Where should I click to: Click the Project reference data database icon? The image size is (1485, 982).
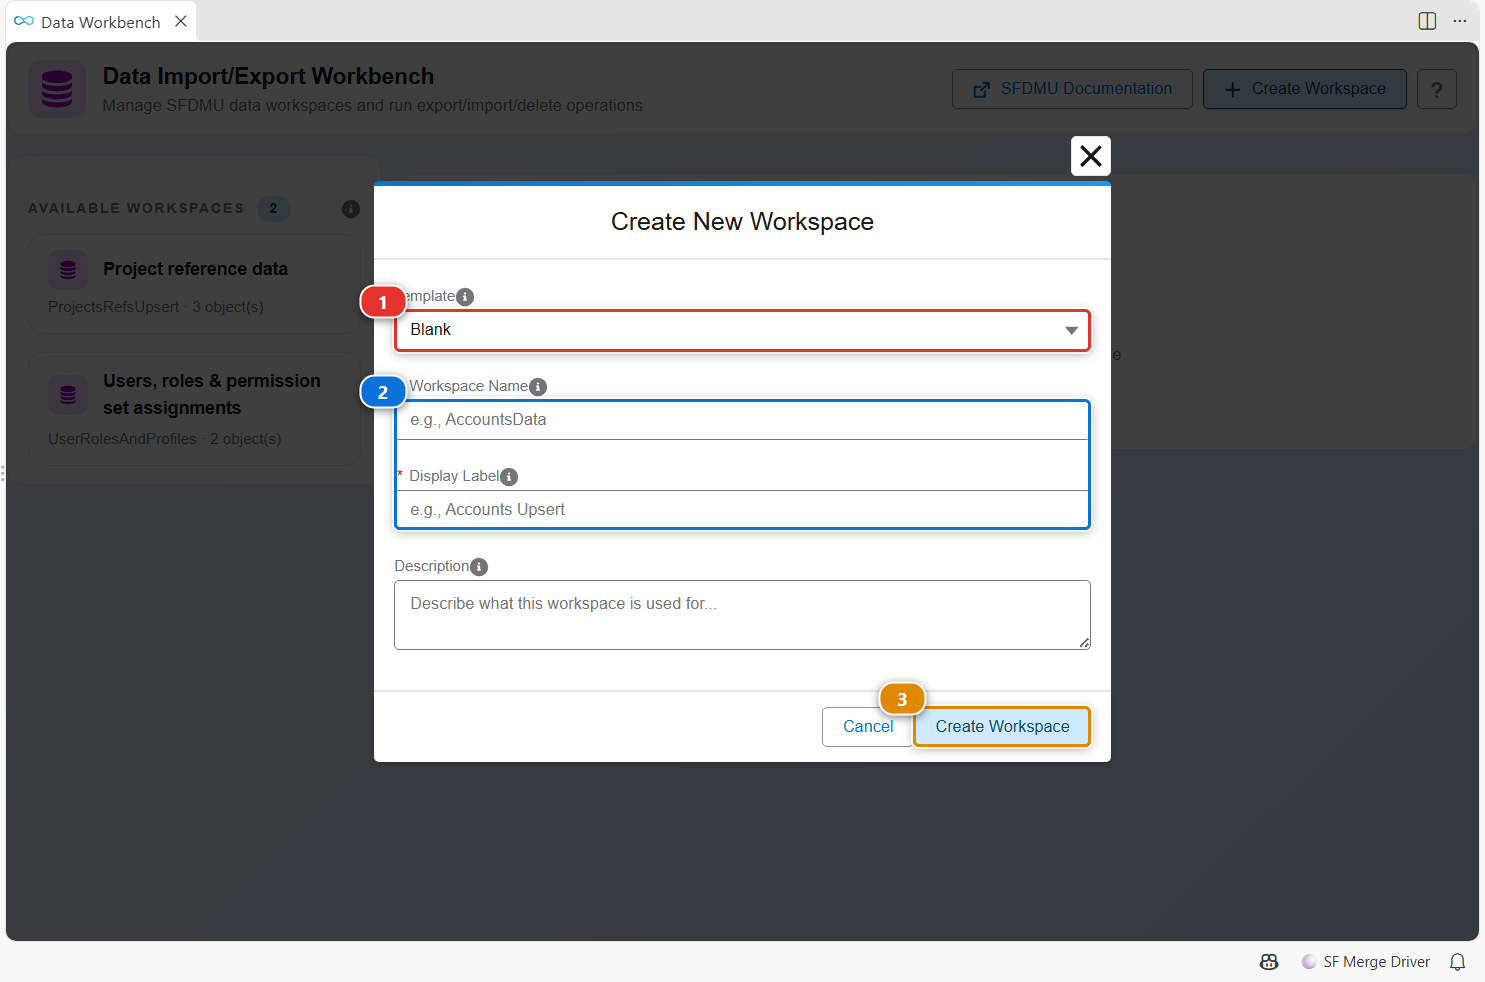pyautogui.click(x=68, y=270)
